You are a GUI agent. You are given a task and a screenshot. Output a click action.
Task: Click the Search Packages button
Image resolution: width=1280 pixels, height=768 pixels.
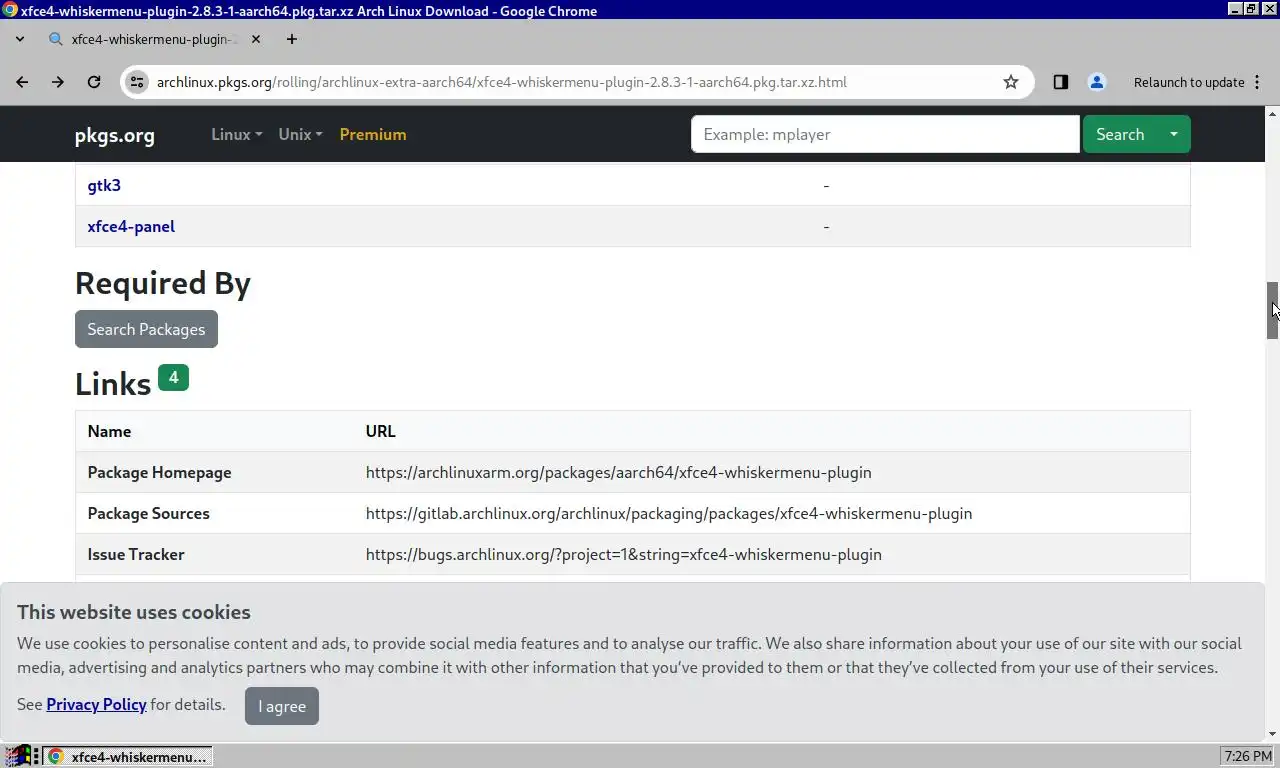pos(146,329)
